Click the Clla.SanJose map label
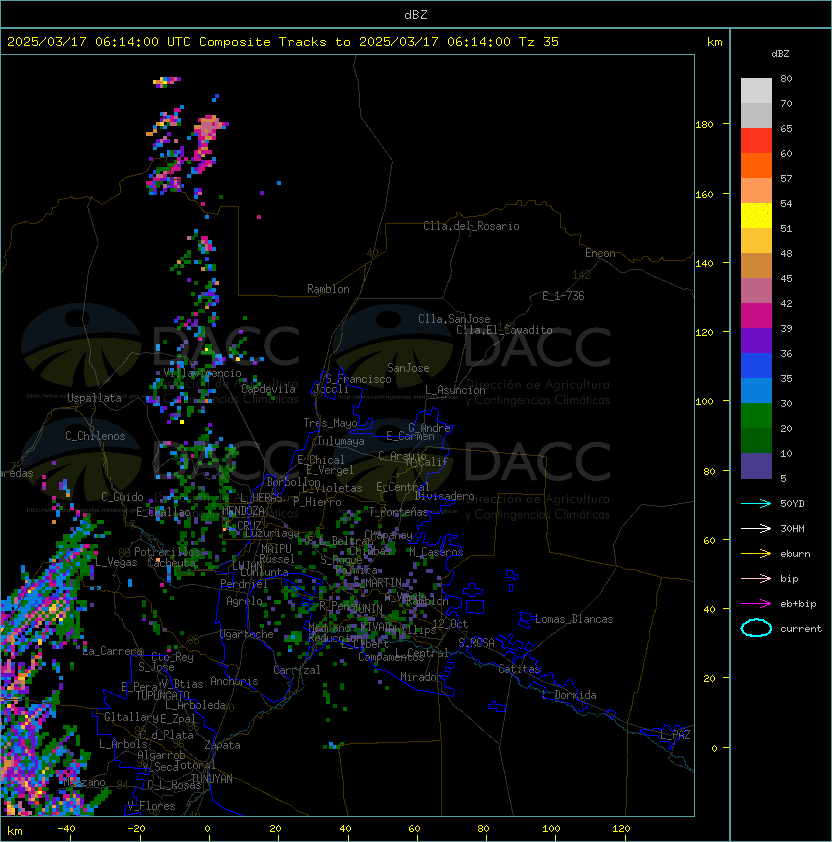 tap(454, 319)
